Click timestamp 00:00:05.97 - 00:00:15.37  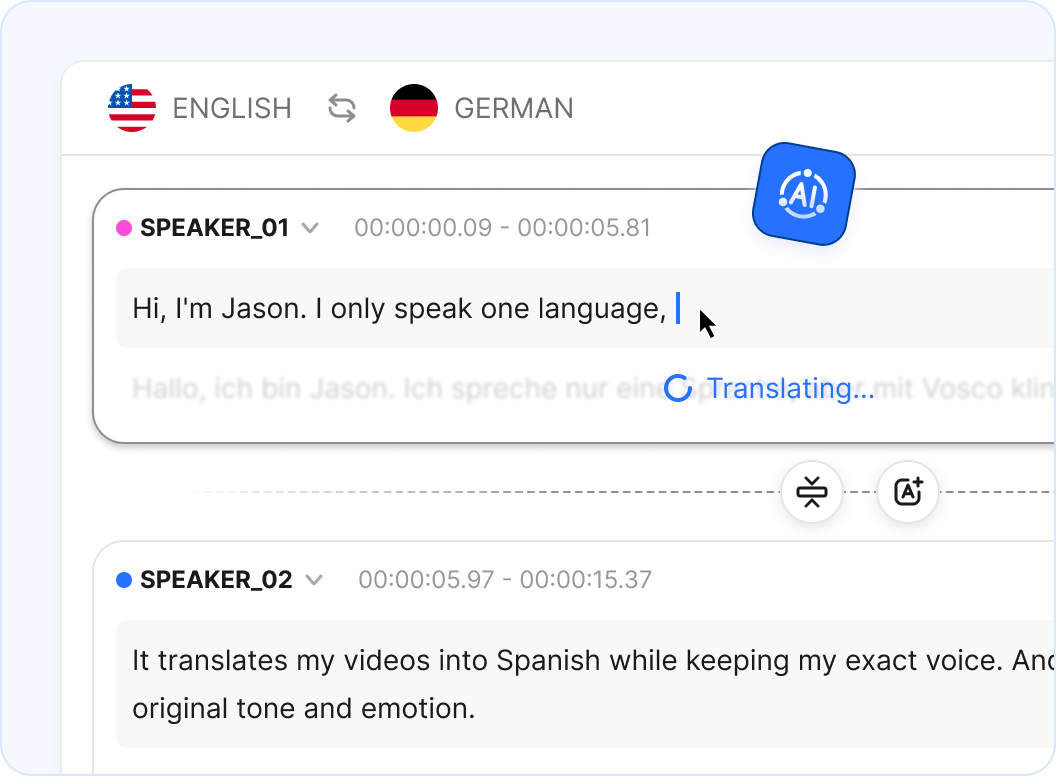click(x=505, y=579)
